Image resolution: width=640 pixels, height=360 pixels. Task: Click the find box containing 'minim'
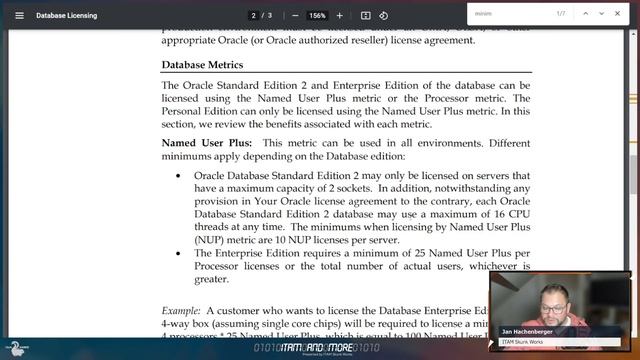point(510,13)
